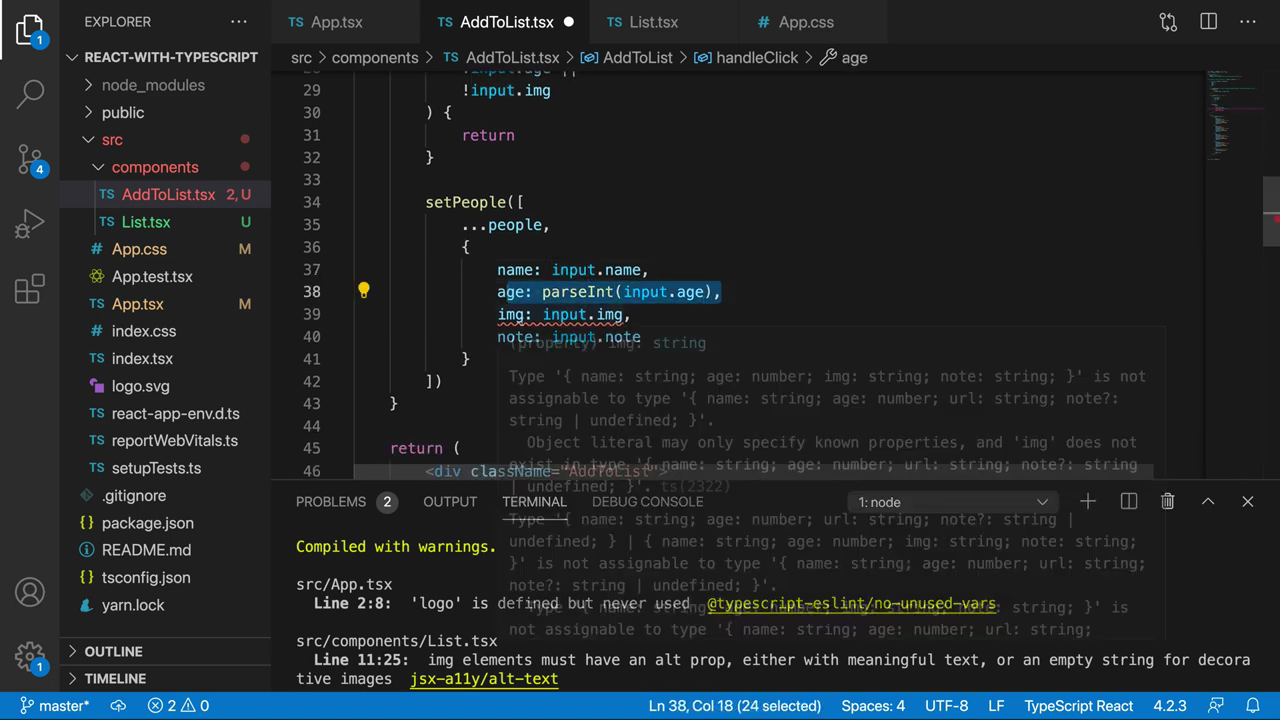This screenshot has height=720, width=1280.
Task: Open the Accounts menu icon
Action: point(30,593)
